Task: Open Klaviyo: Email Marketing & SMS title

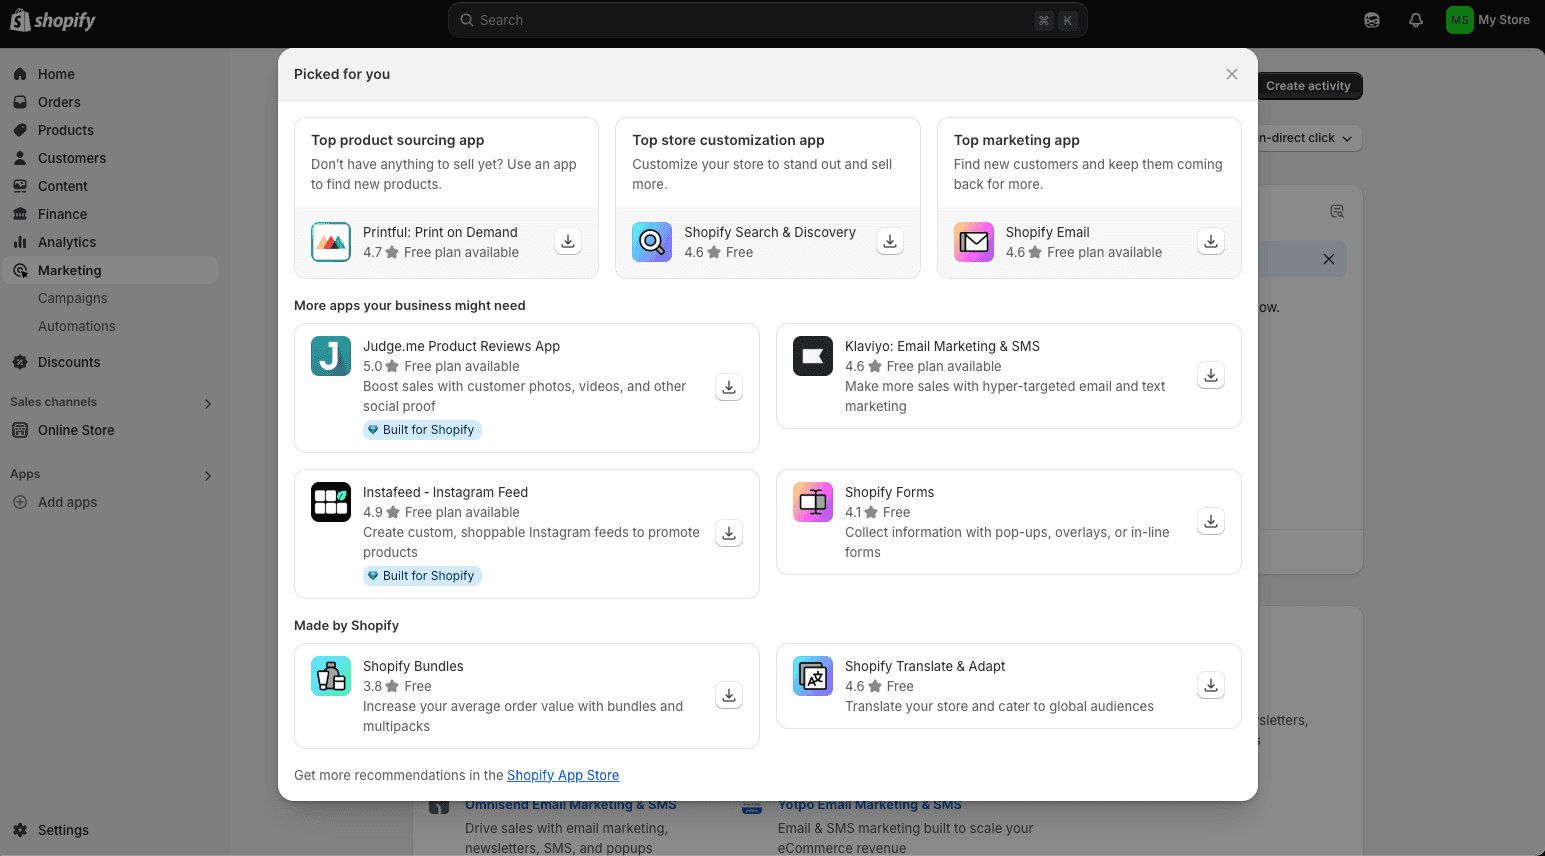Action: point(942,346)
